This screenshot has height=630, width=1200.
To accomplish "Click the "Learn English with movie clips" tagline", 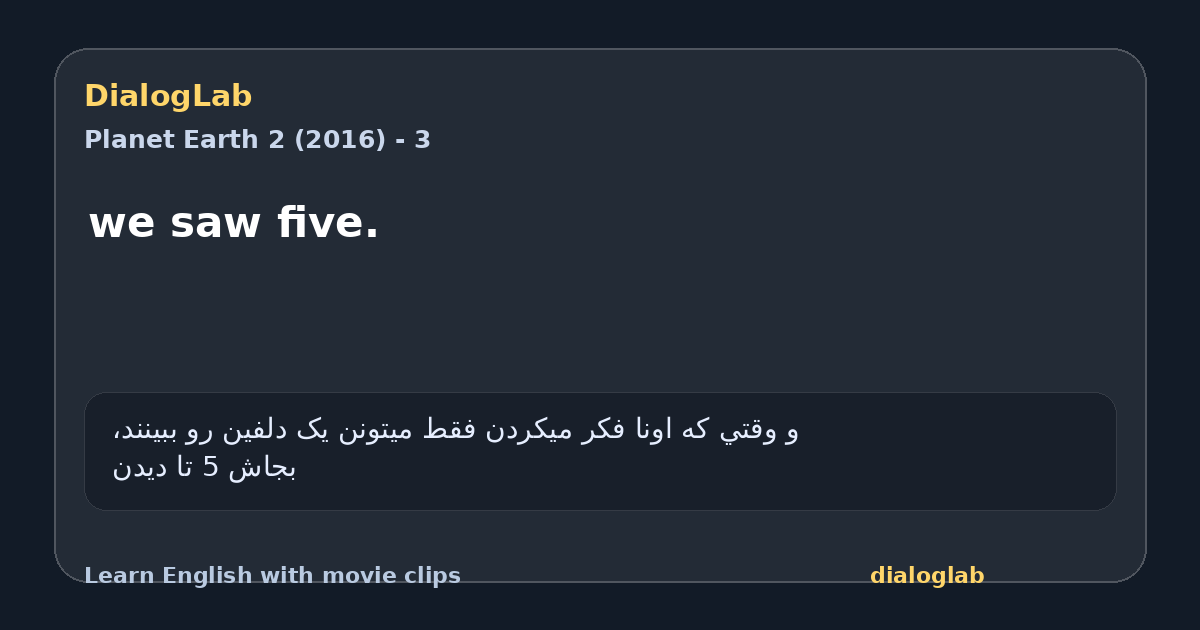I will (x=272, y=576).
